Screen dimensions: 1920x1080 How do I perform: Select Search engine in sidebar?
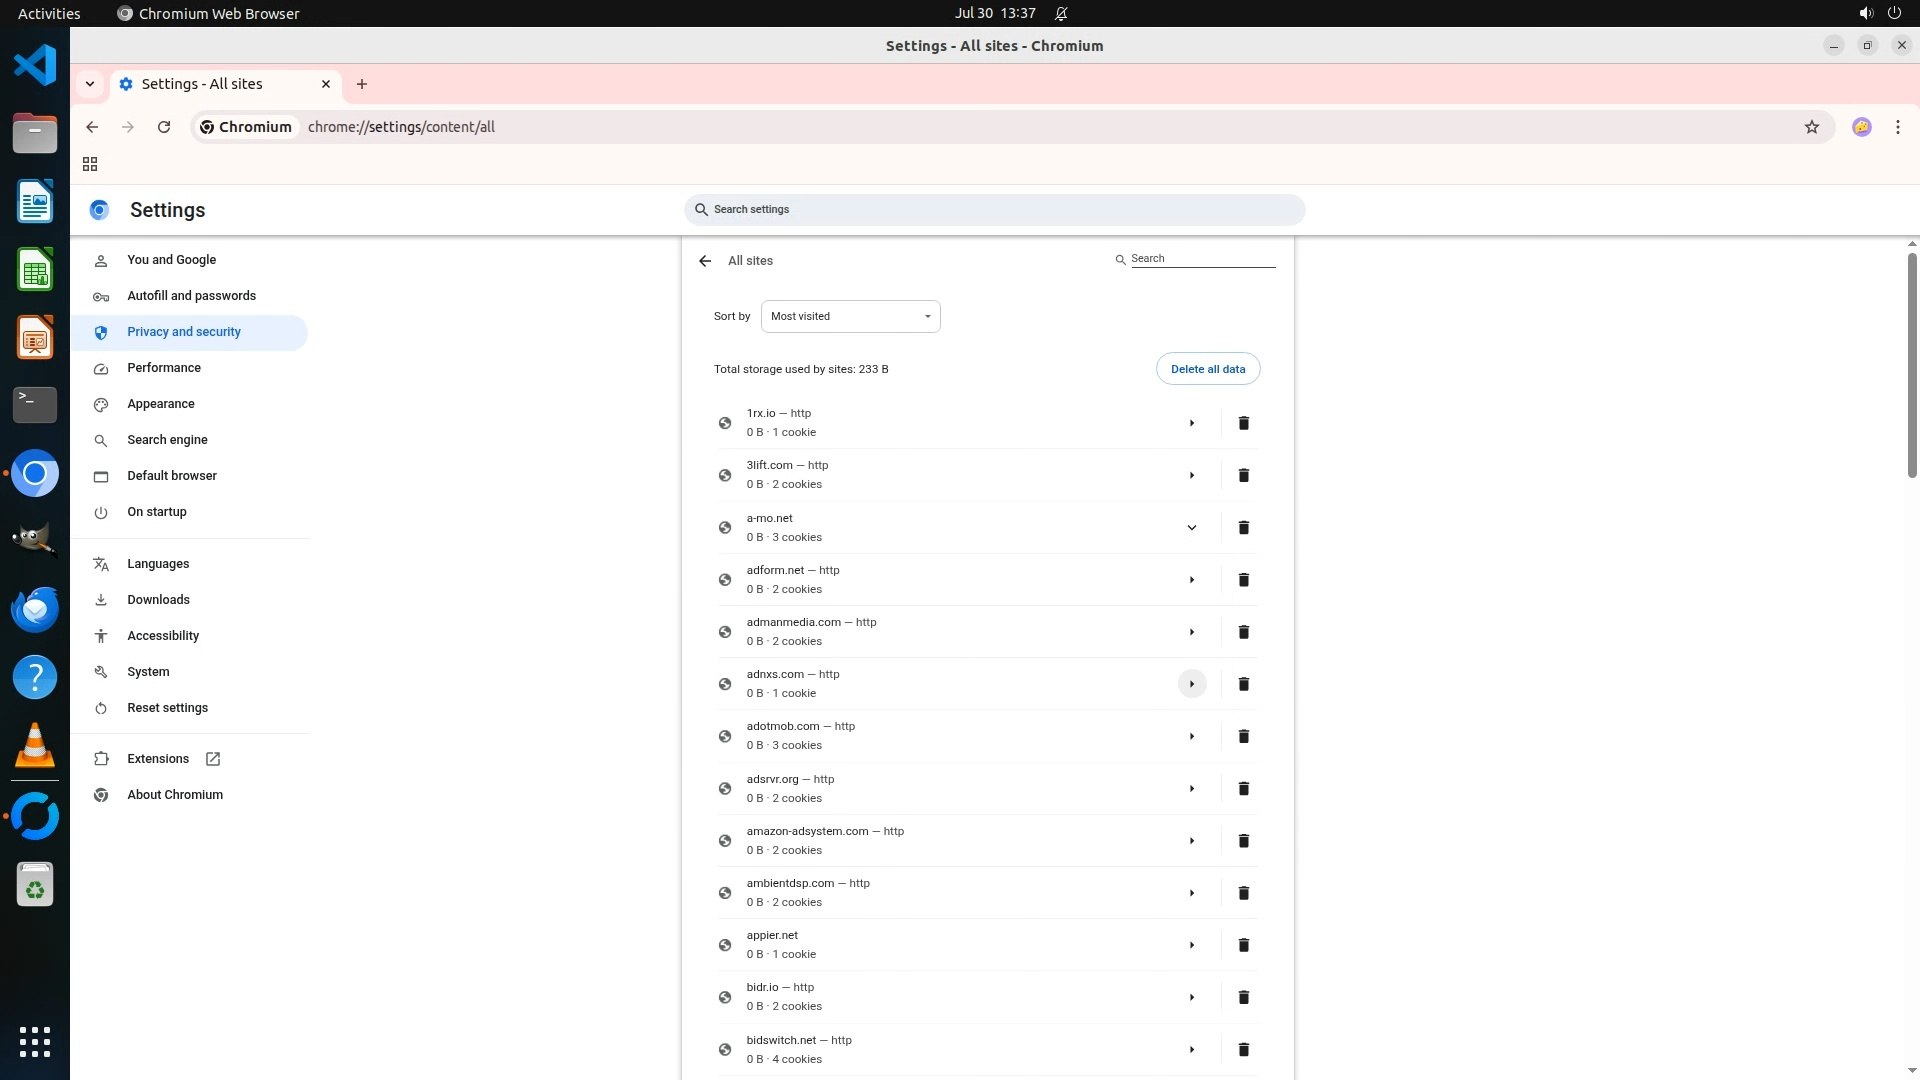pos(167,440)
